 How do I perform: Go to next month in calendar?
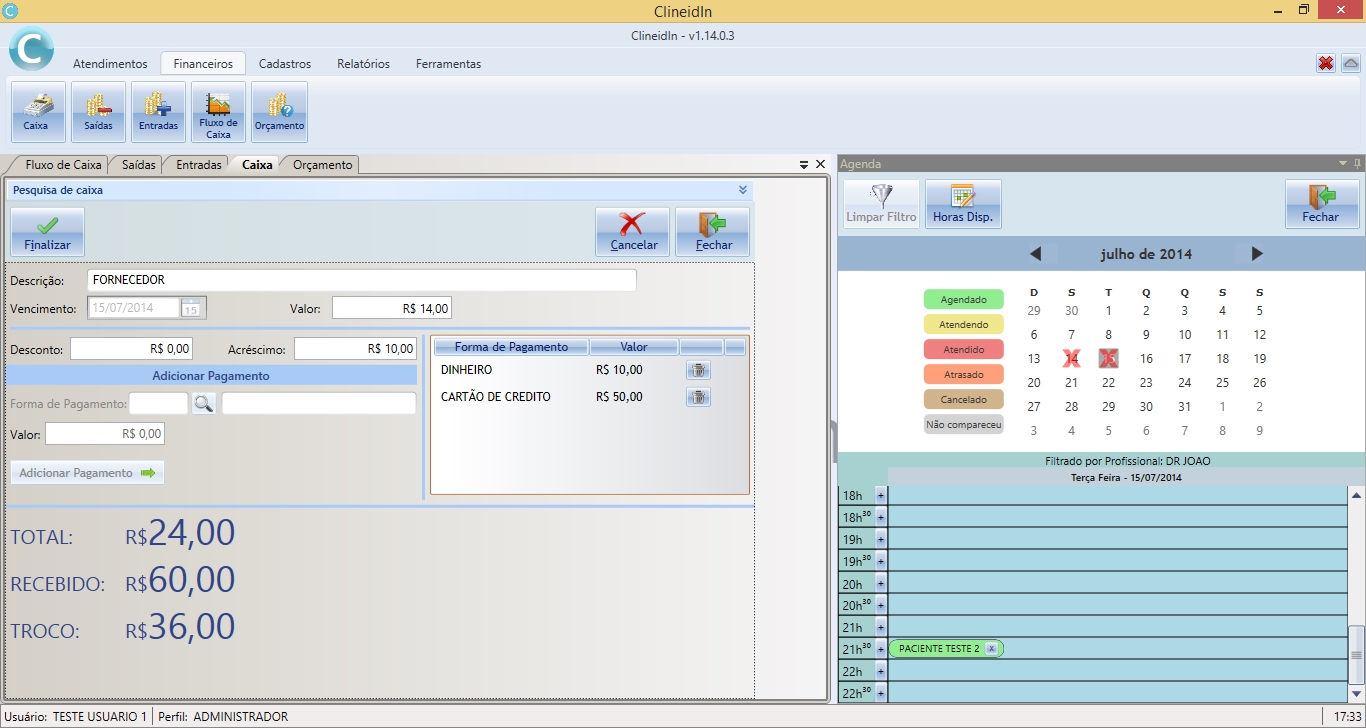[x=1257, y=254]
